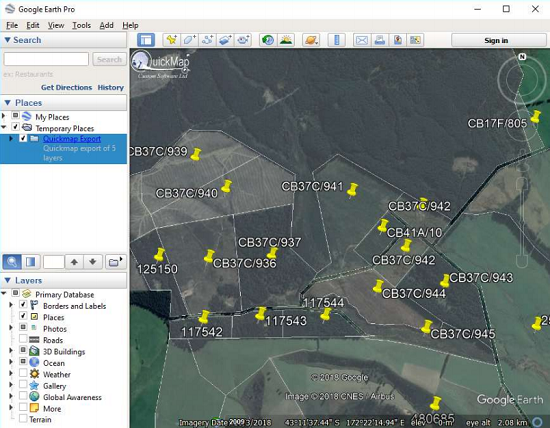Open the historical imagery clock icon
550x428 pixels.
(x=268, y=40)
